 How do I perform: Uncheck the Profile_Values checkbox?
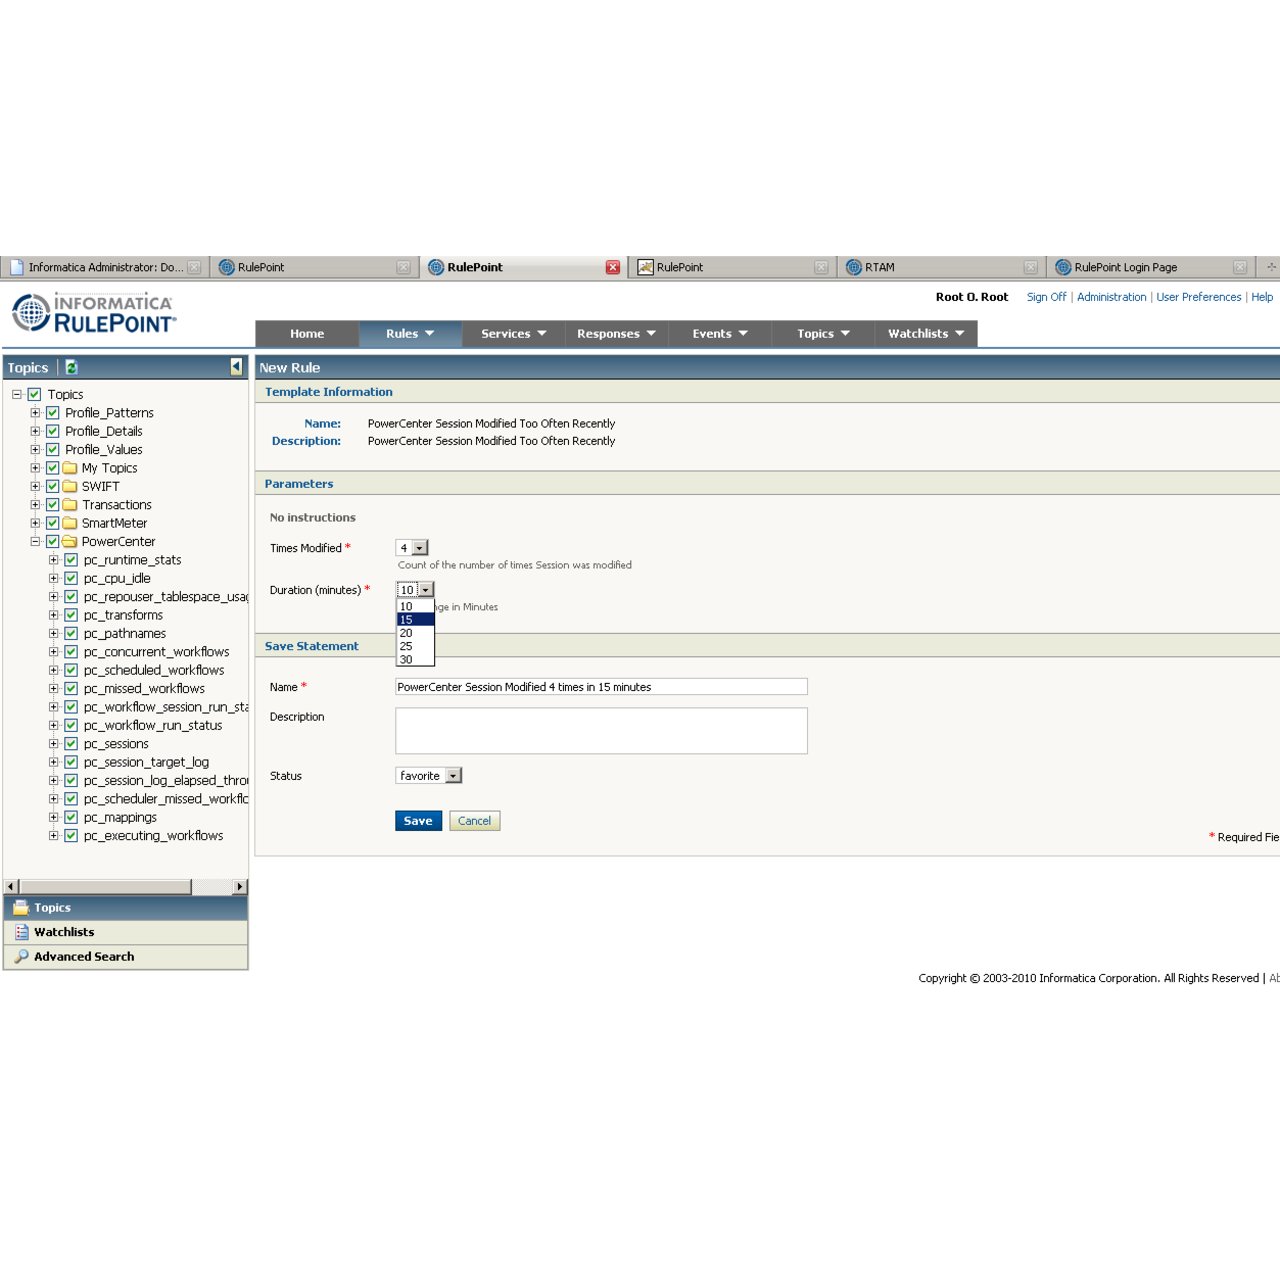tap(53, 450)
